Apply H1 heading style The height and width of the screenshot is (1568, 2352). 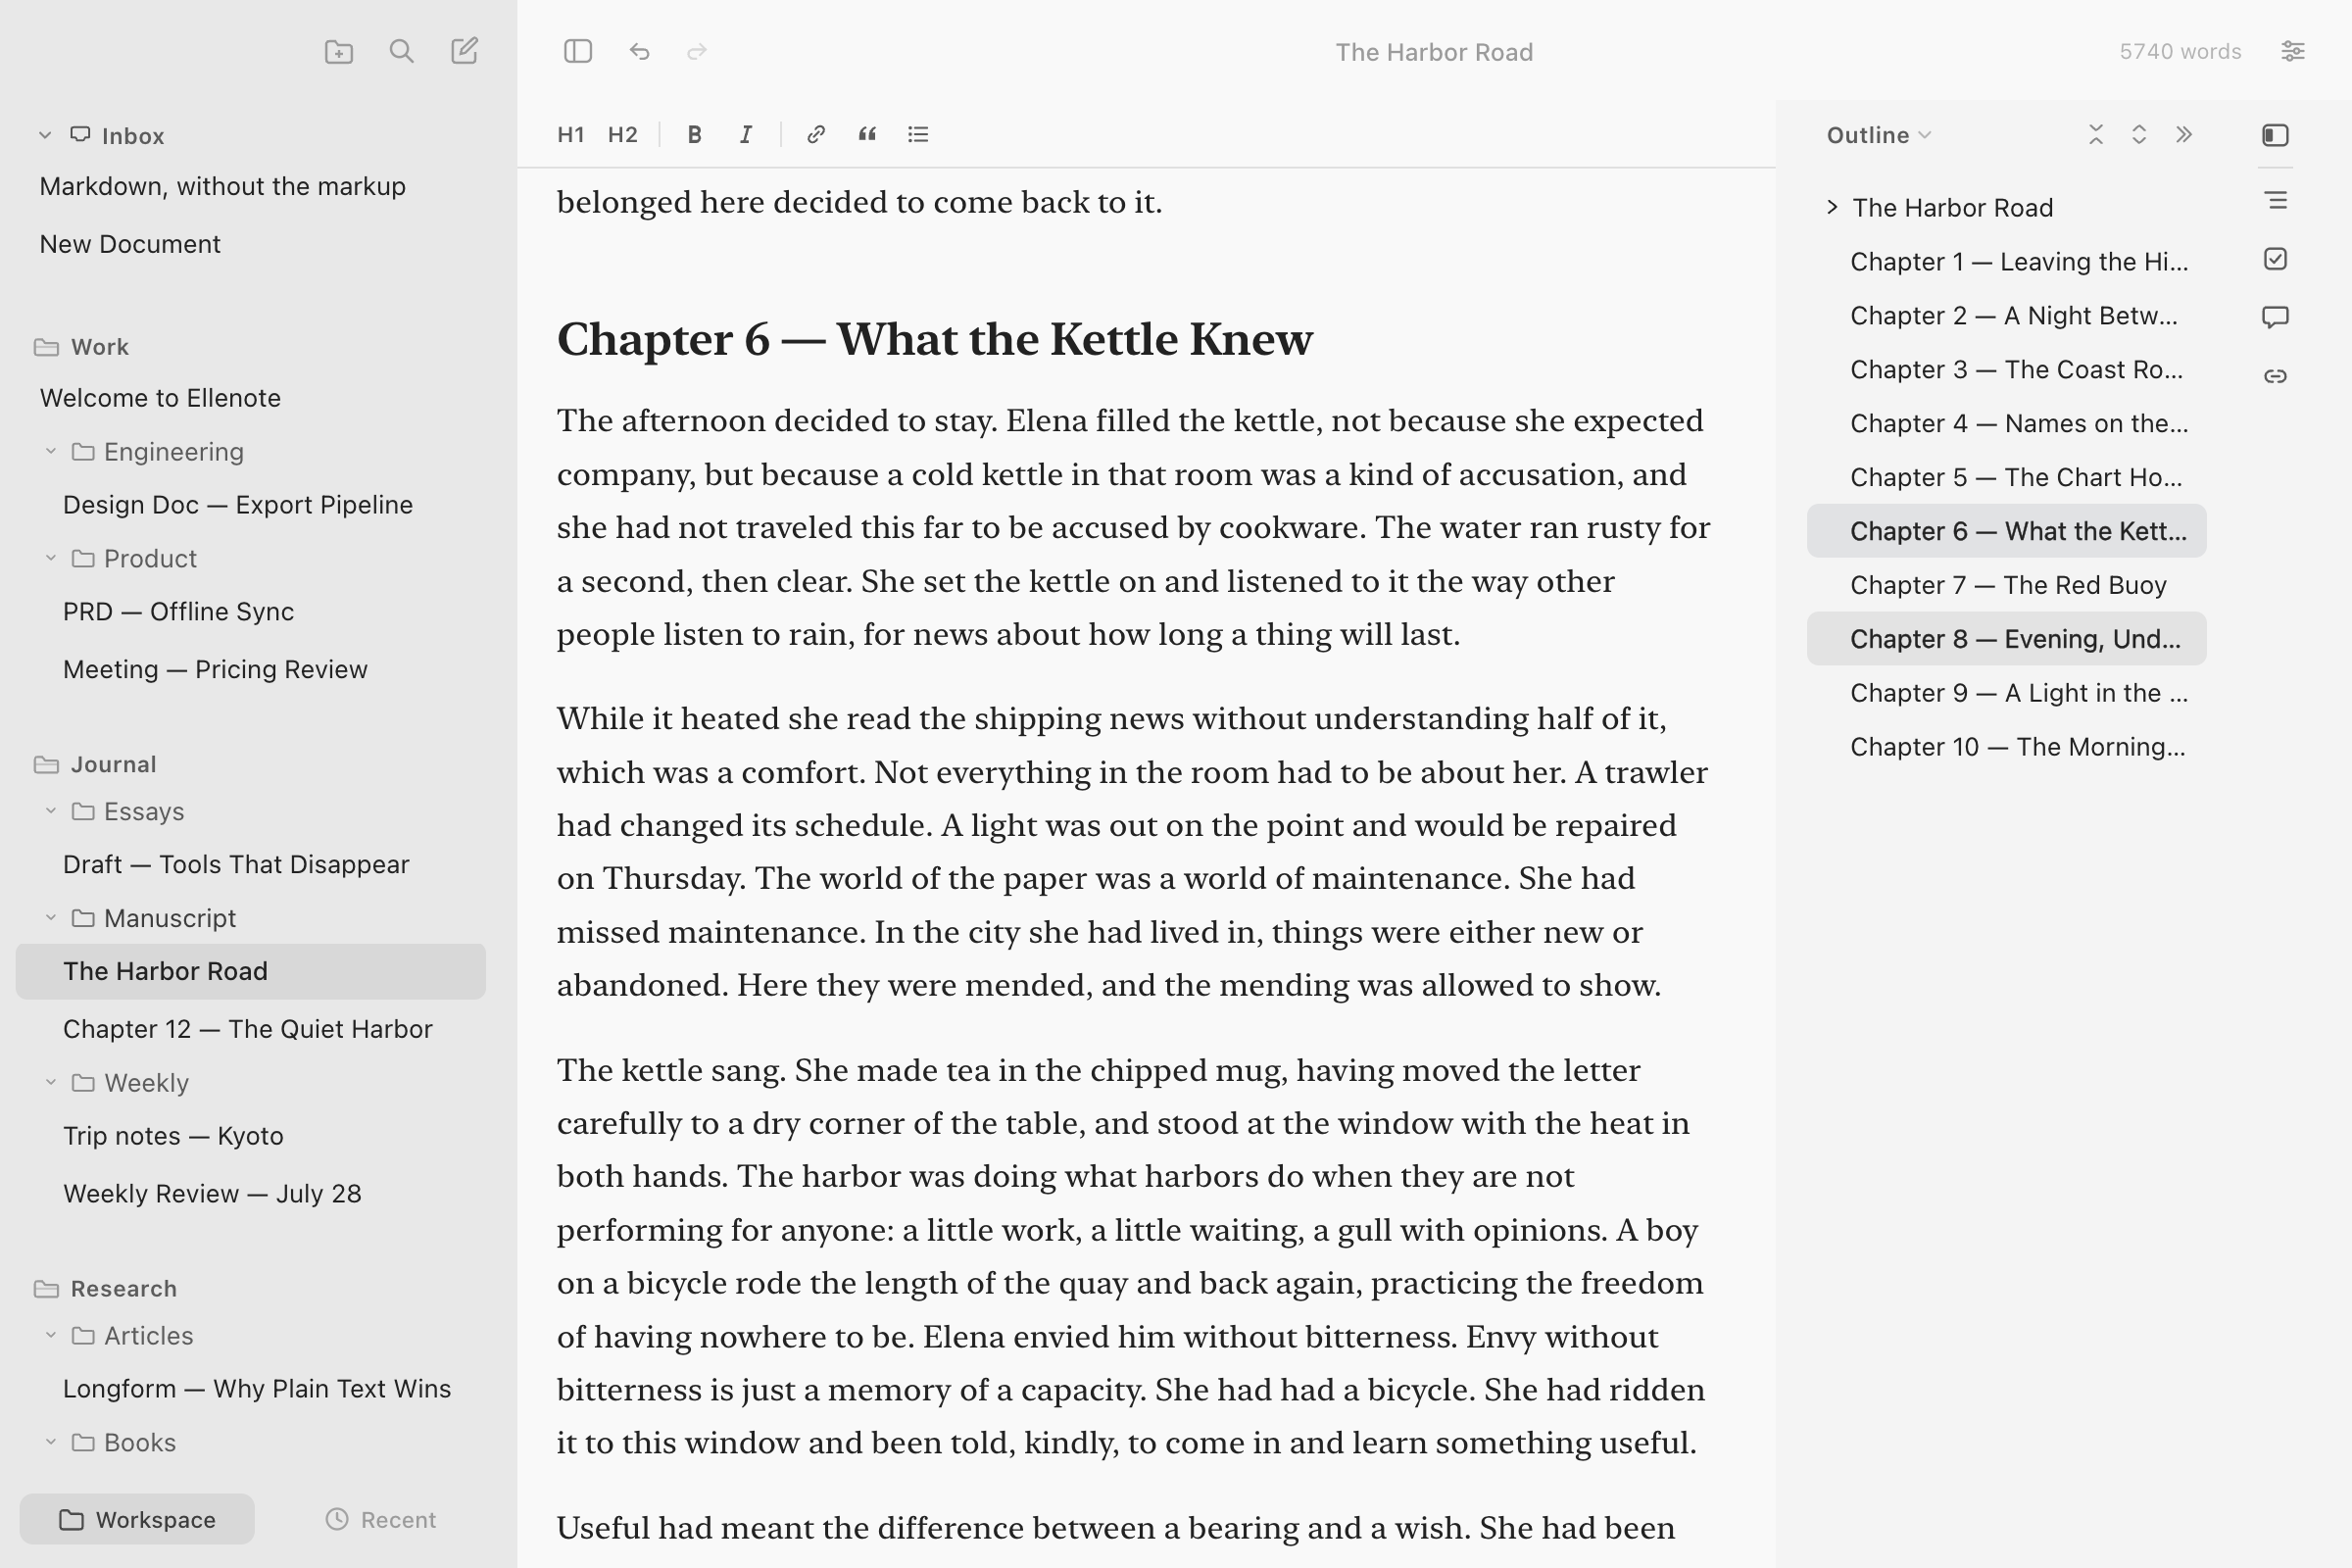(571, 134)
